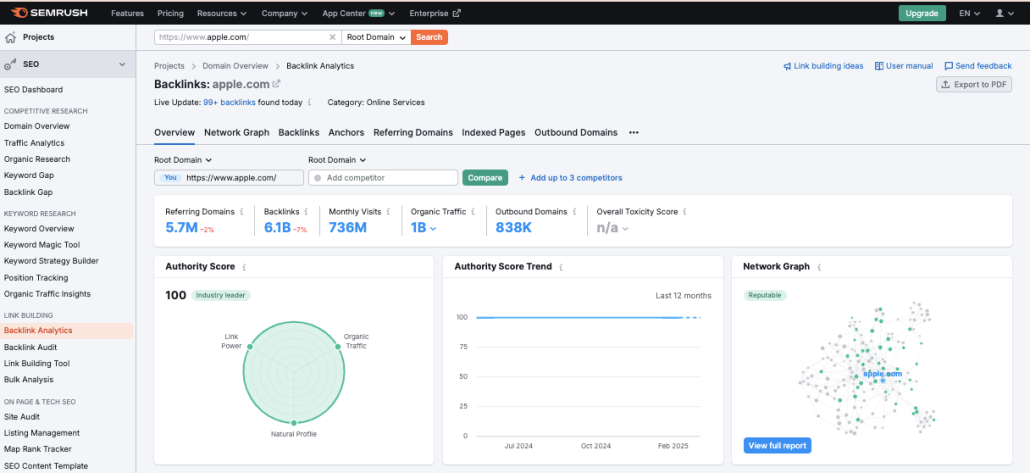Show Monthly Visits info icon
This screenshot has width=1030, height=473.
pyautogui.click(x=389, y=212)
